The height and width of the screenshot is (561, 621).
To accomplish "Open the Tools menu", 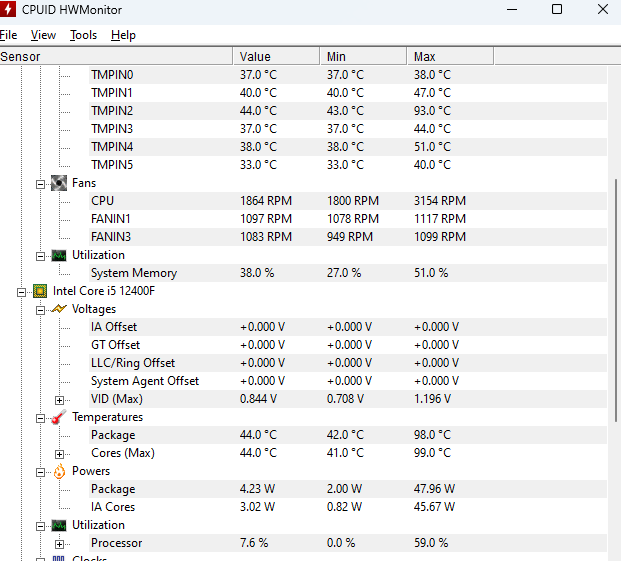I will coord(83,35).
